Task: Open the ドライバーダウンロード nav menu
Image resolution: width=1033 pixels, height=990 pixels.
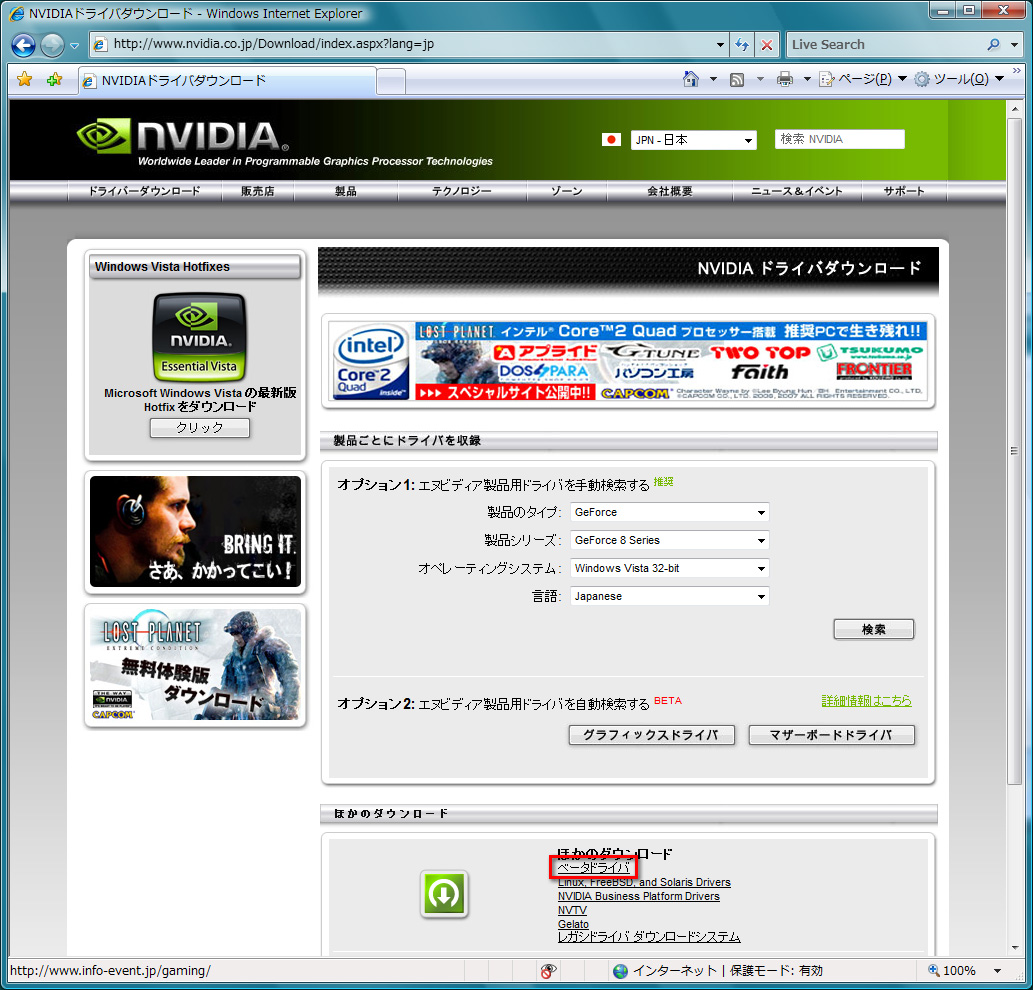Action: click(144, 191)
